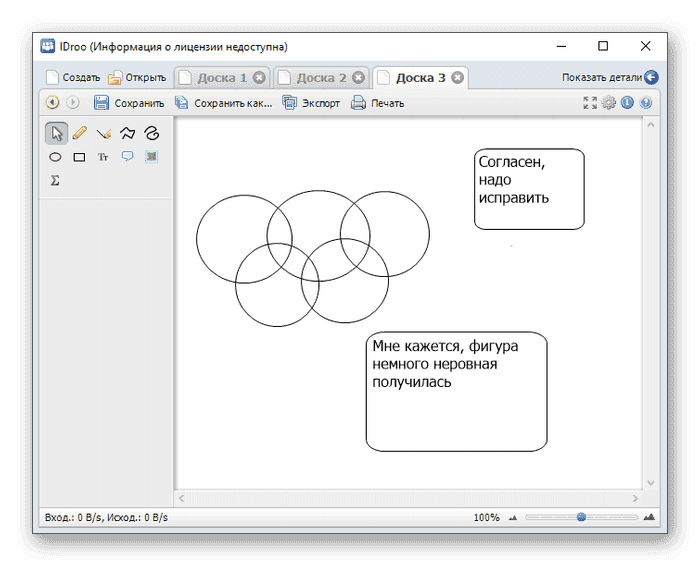
Task: Pick the speech bubble comment tool
Action: tap(127, 156)
